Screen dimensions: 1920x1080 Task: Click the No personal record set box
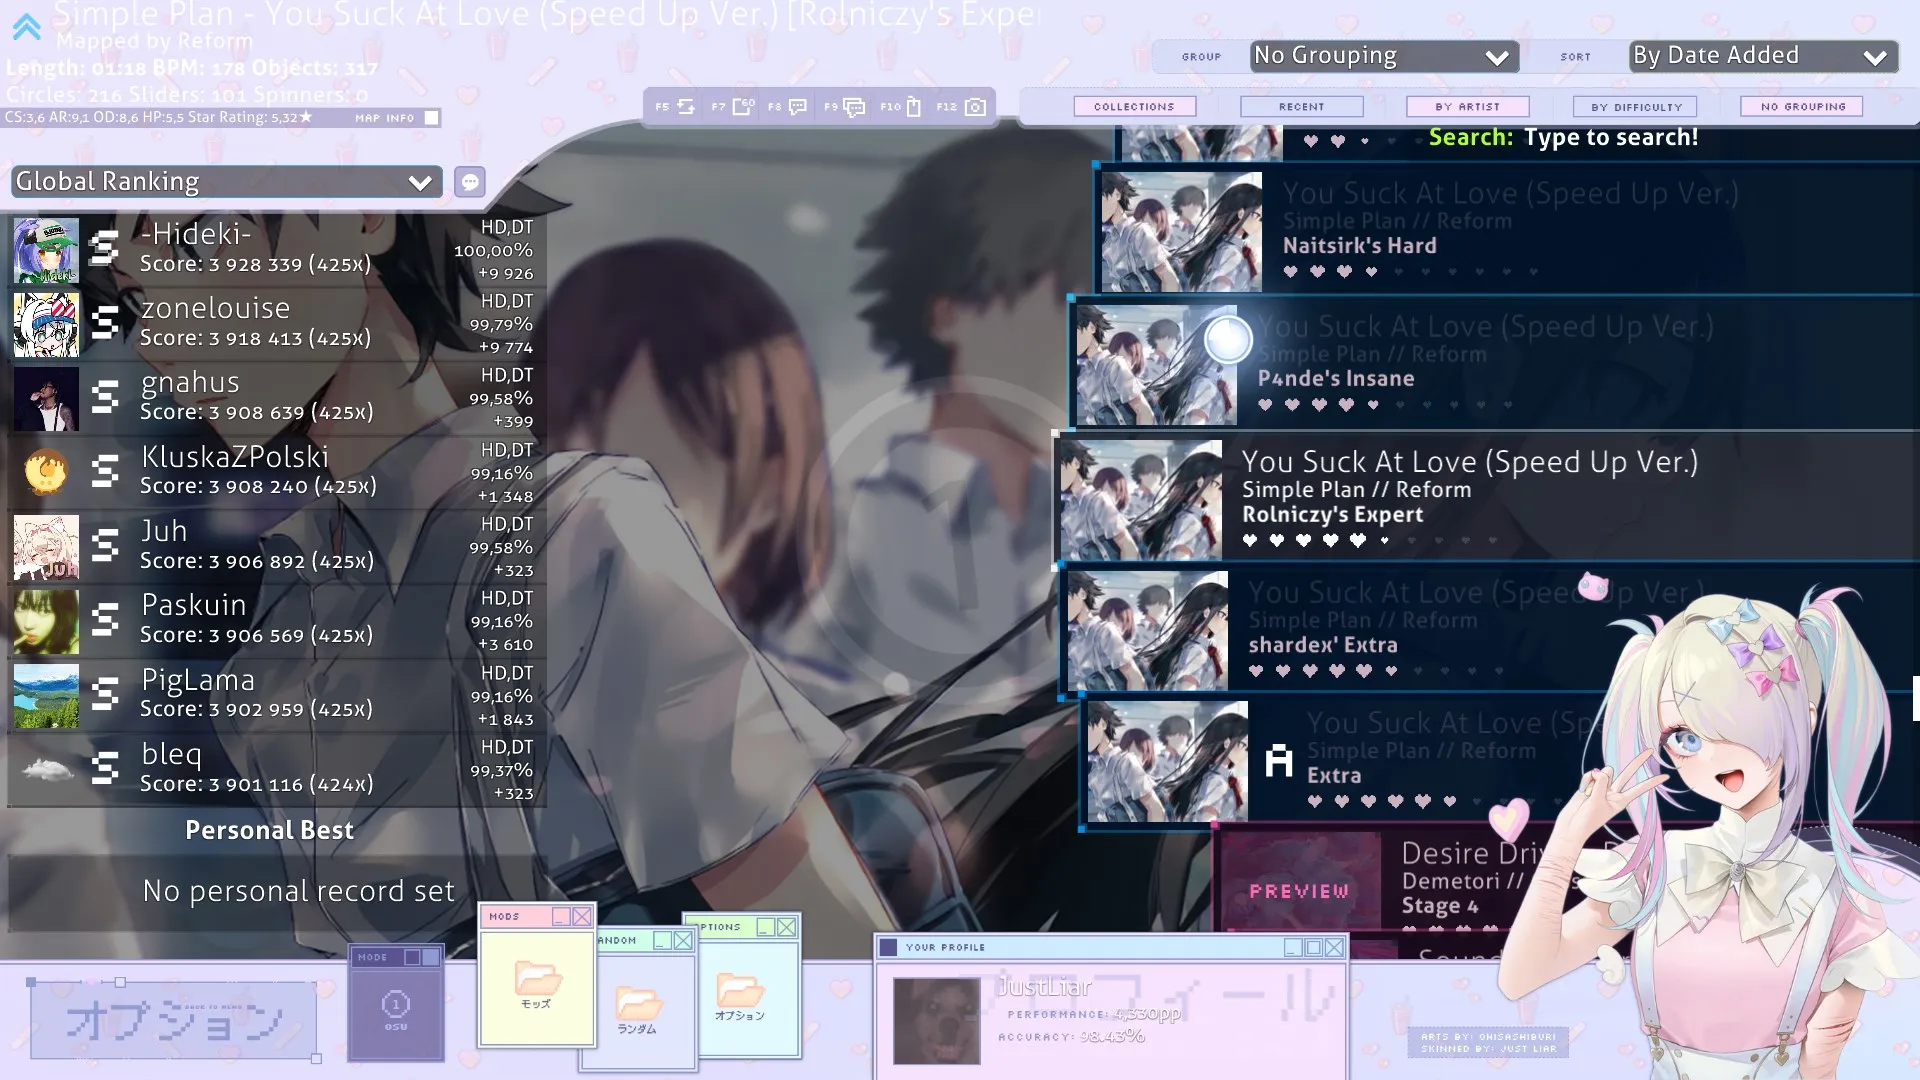(x=277, y=891)
